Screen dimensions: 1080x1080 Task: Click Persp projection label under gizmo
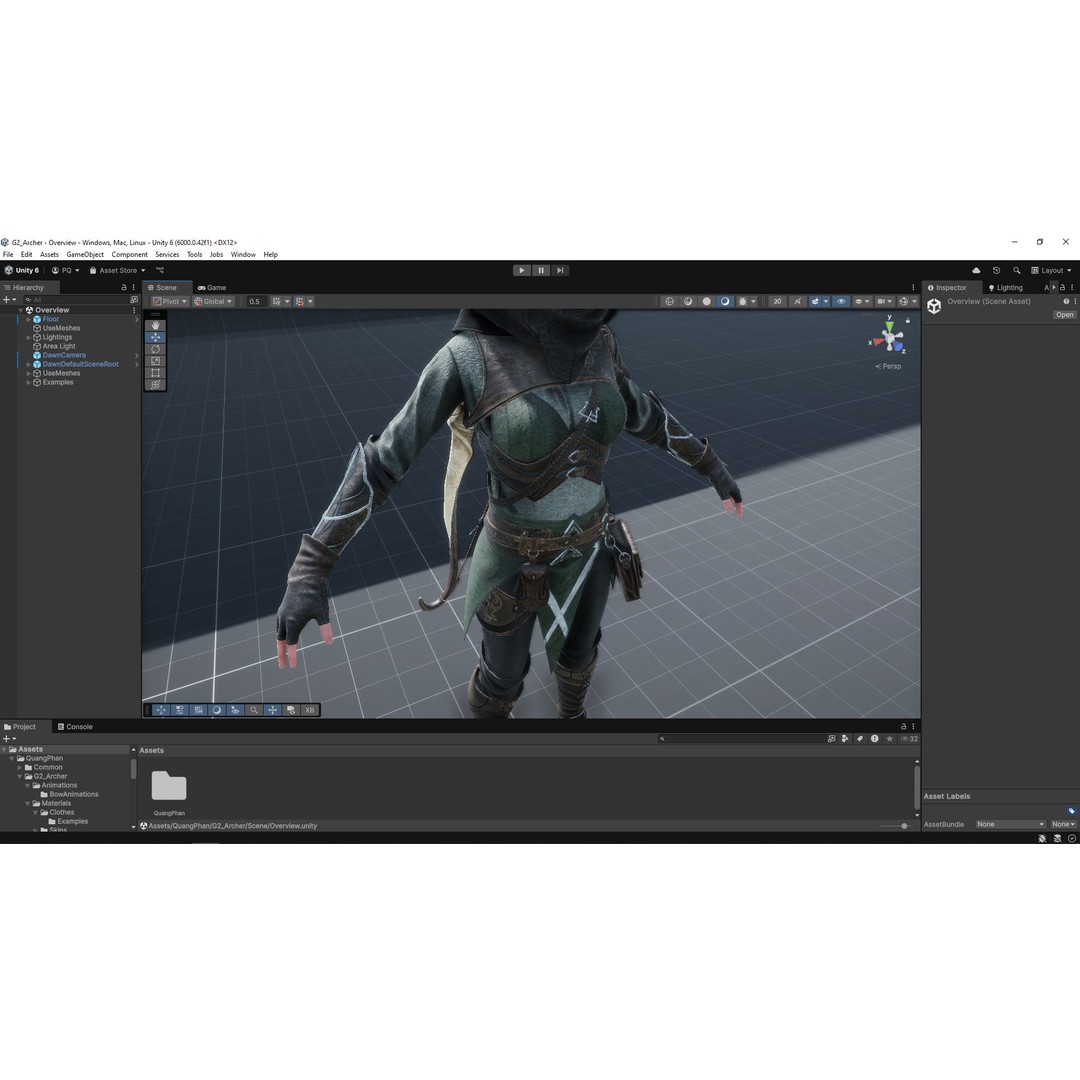click(888, 366)
